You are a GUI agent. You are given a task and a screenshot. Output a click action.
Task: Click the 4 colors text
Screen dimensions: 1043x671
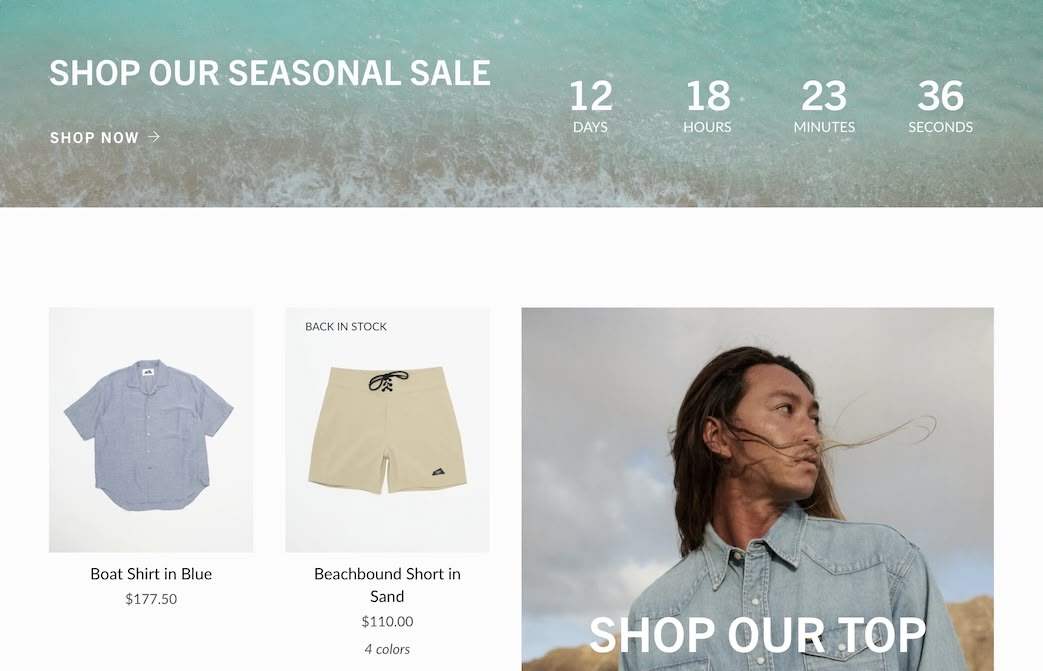(x=387, y=649)
